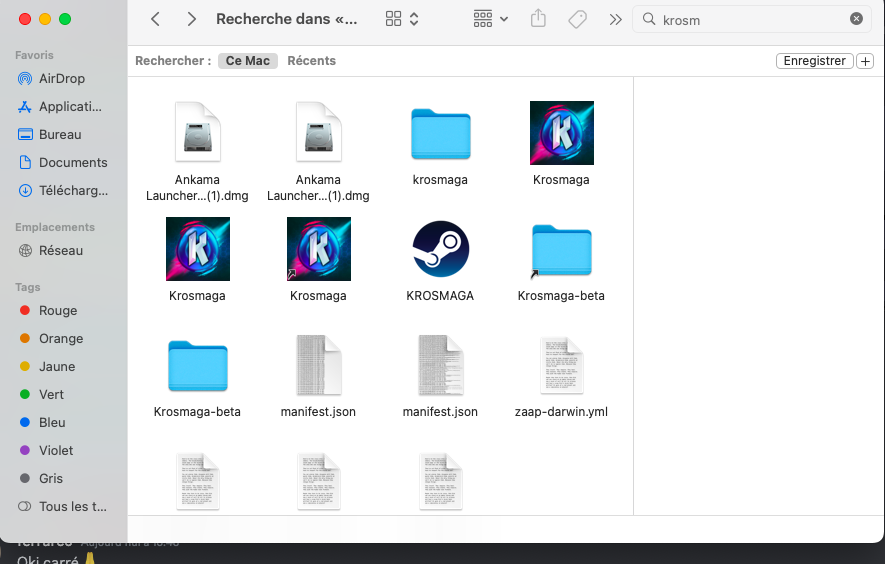The width and height of the screenshot is (885, 564).
Task: Click the magnifier search icon
Action: [x=649, y=19]
